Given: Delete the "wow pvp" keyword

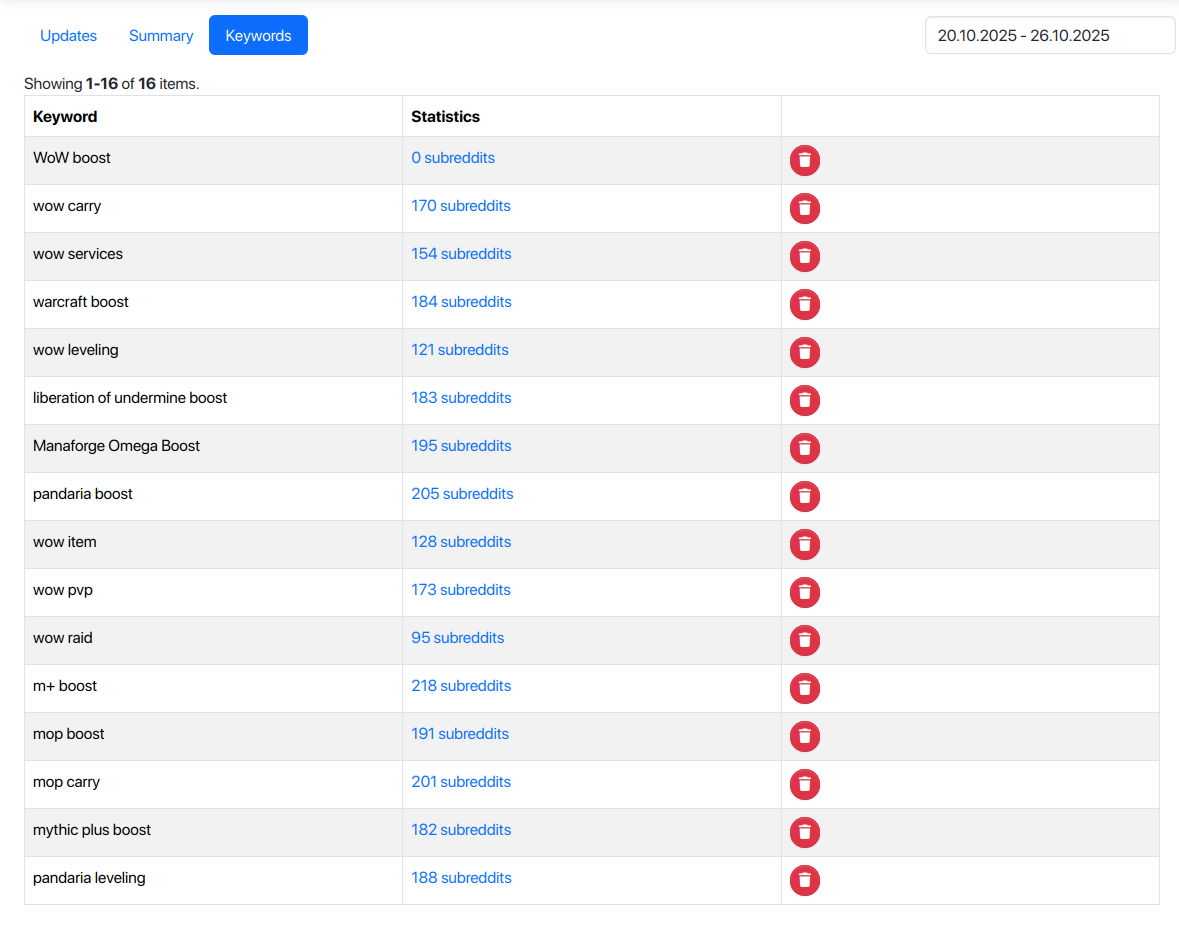Looking at the screenshot, I should (x=805, y=592).
